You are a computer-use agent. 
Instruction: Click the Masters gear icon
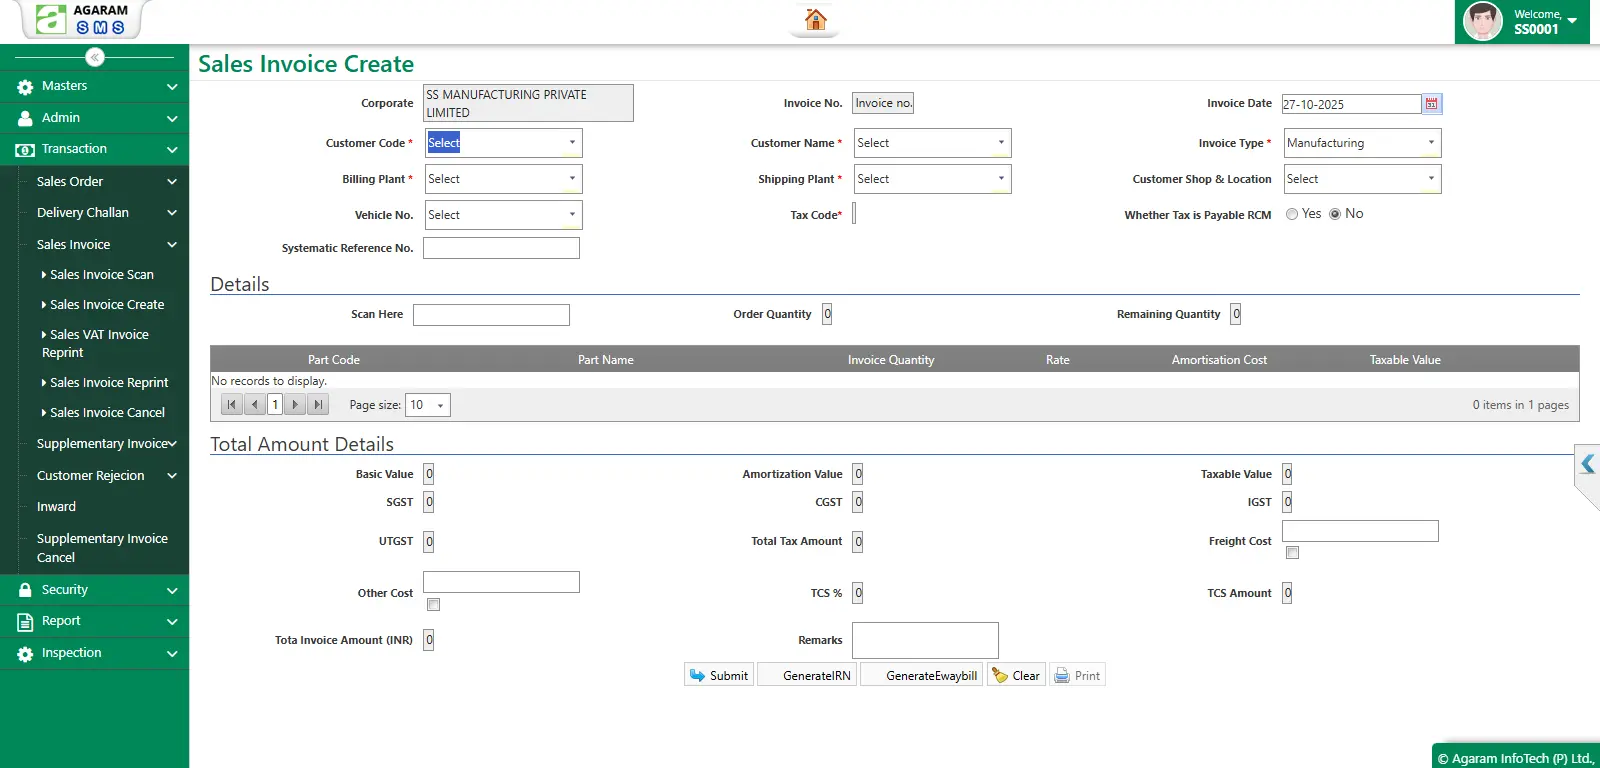(25, 87)
